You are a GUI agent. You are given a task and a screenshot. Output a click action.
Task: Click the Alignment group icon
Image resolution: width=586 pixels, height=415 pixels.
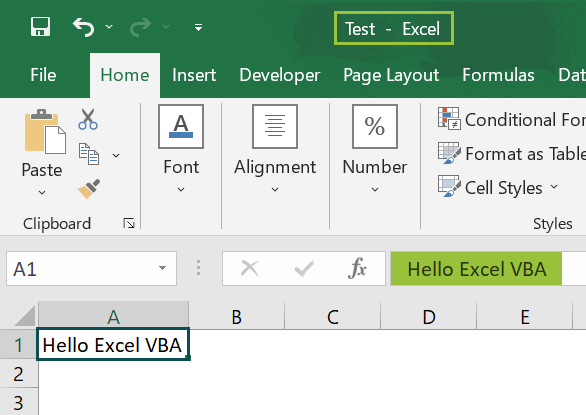(275, 126)
